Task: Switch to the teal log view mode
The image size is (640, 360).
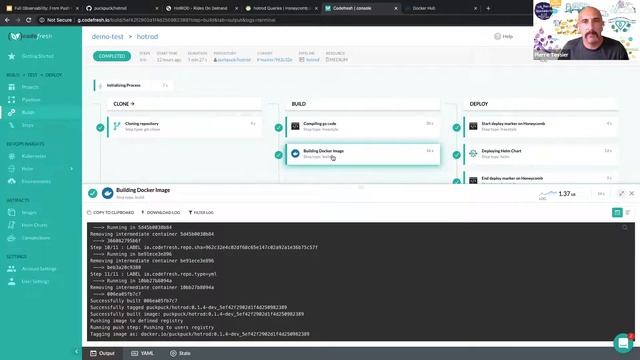Action: tap(617, 212)
